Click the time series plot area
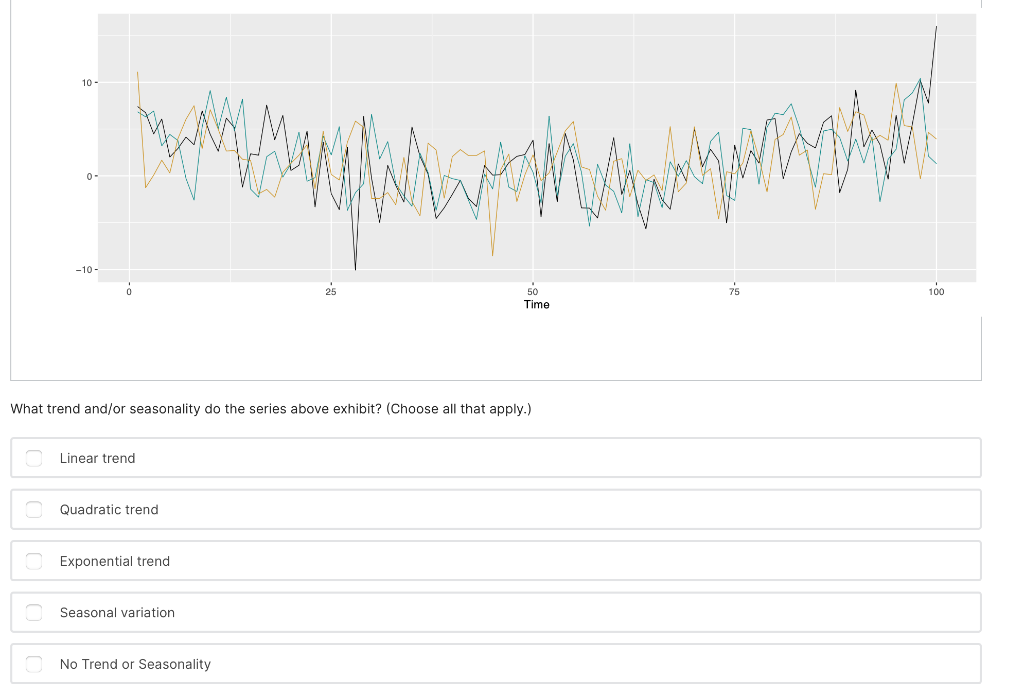The width and height of the screenshot is (1024, 694). coord(537,148)
